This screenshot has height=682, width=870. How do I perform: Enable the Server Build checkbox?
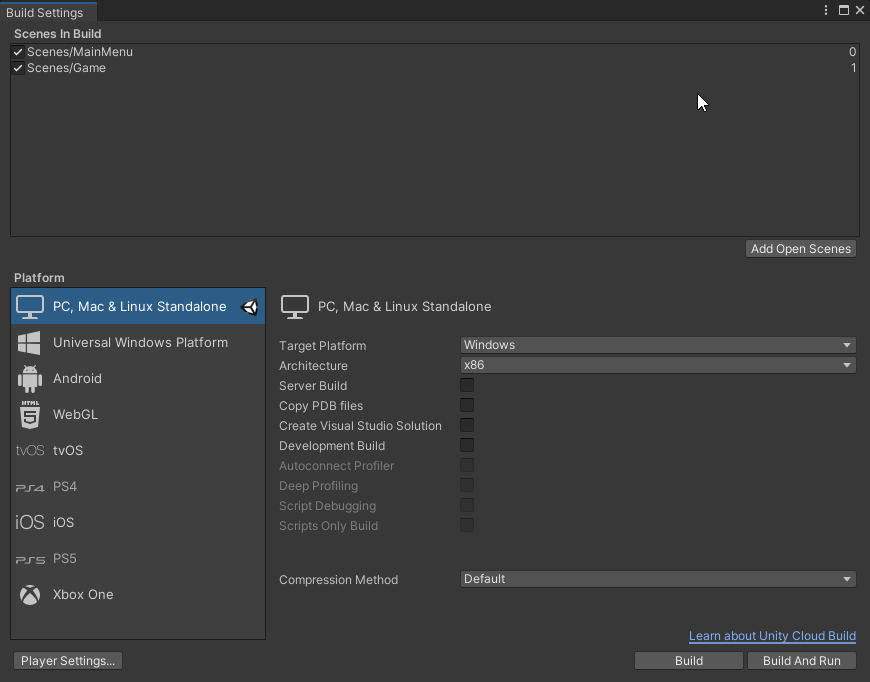(467, 385)
